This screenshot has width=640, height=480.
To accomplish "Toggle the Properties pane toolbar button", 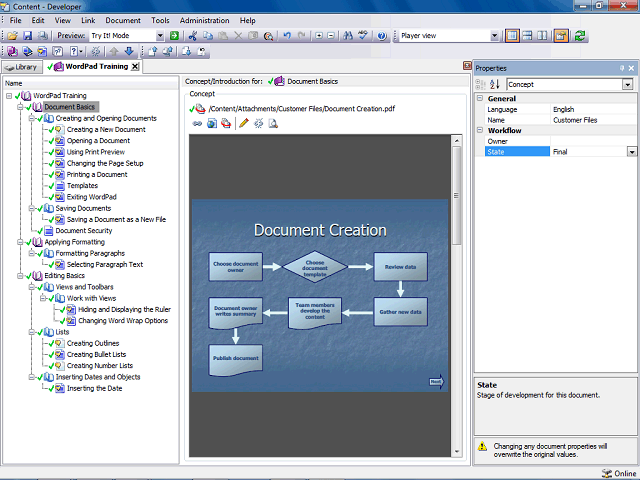I will point(560,36).
